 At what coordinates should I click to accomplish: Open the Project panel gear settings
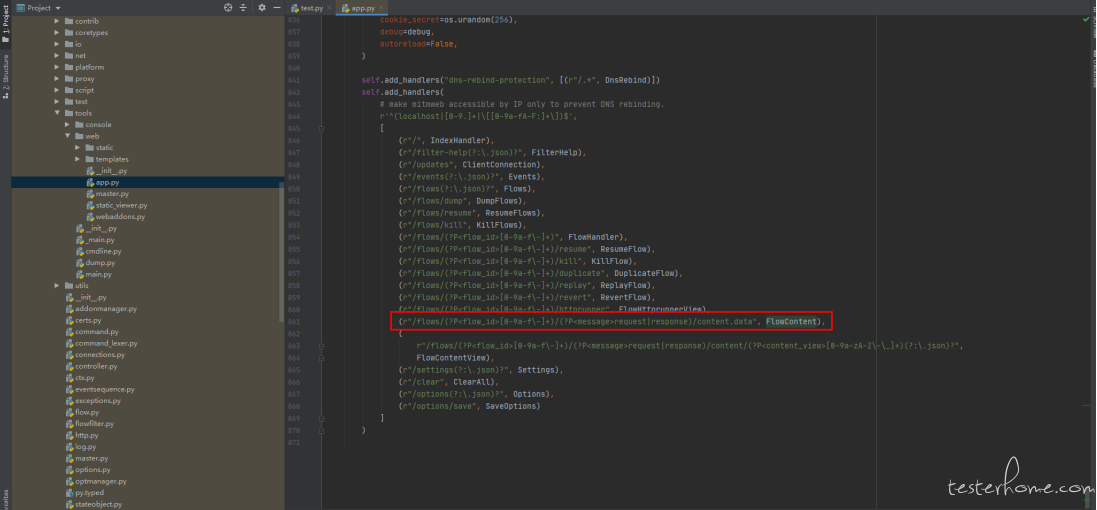pos(262,8)
